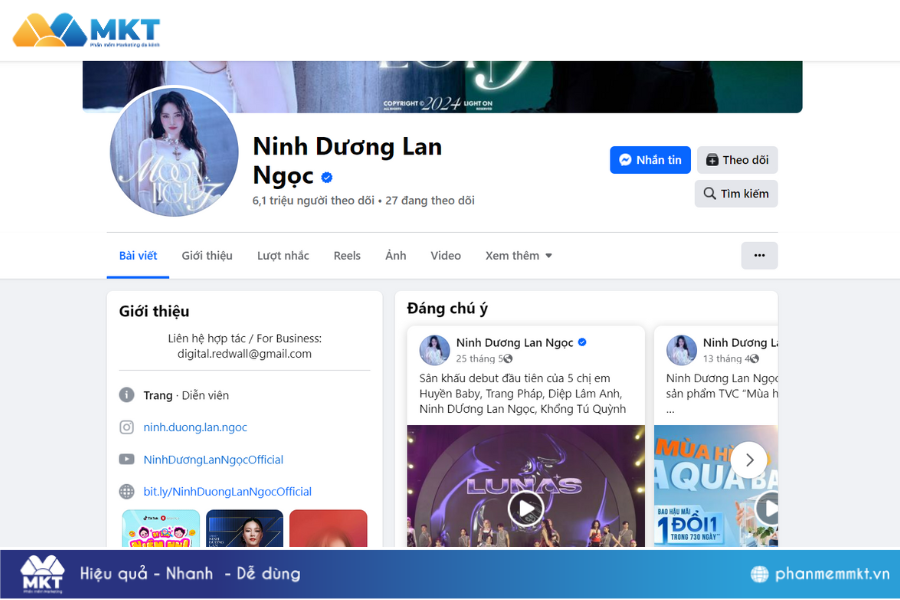Click the verified badge on the 25 tháng 5 post

tap(582, 342)
